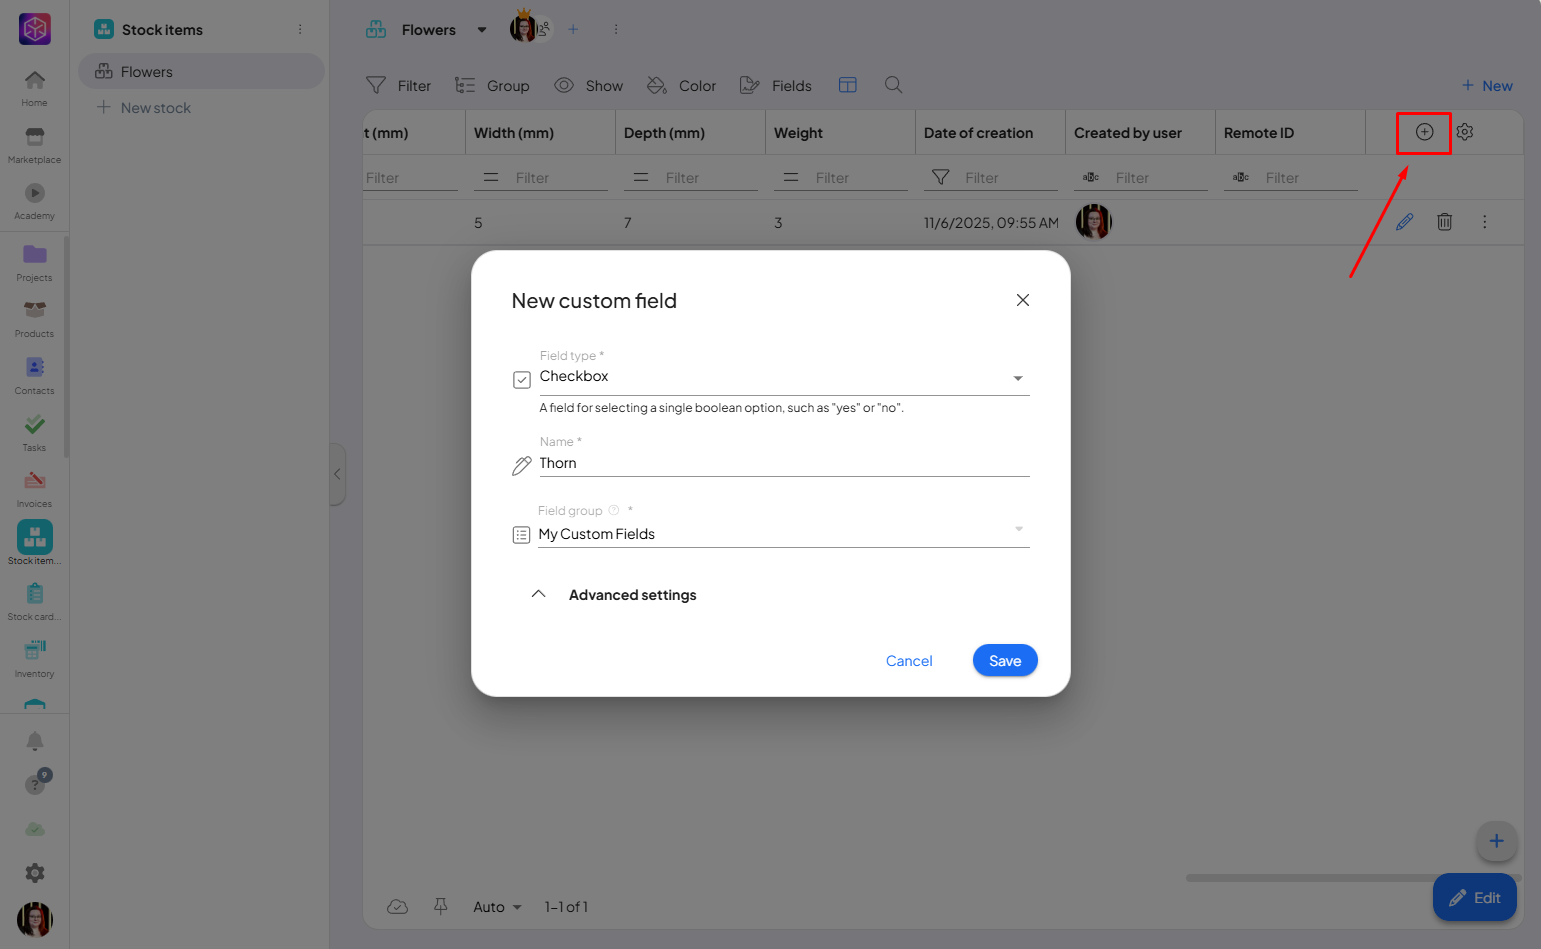Open the Filter menu in toolbar
1541x949 pixels.
click(398, 86)
